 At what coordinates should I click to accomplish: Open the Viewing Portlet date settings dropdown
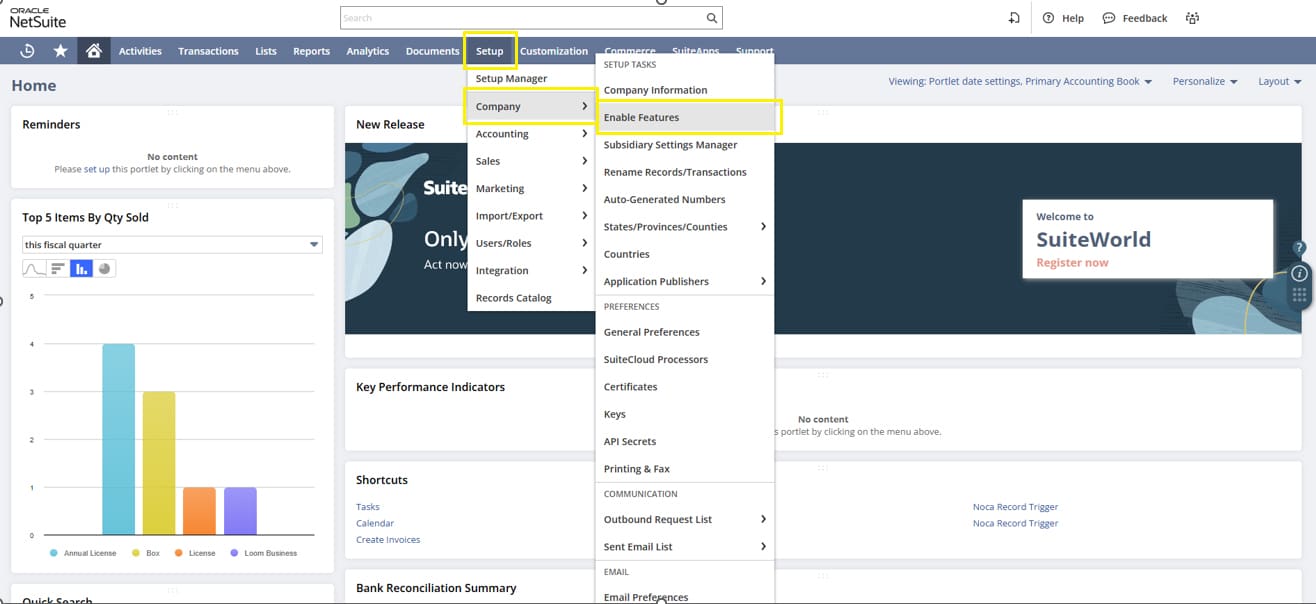tap(1020, 81)
